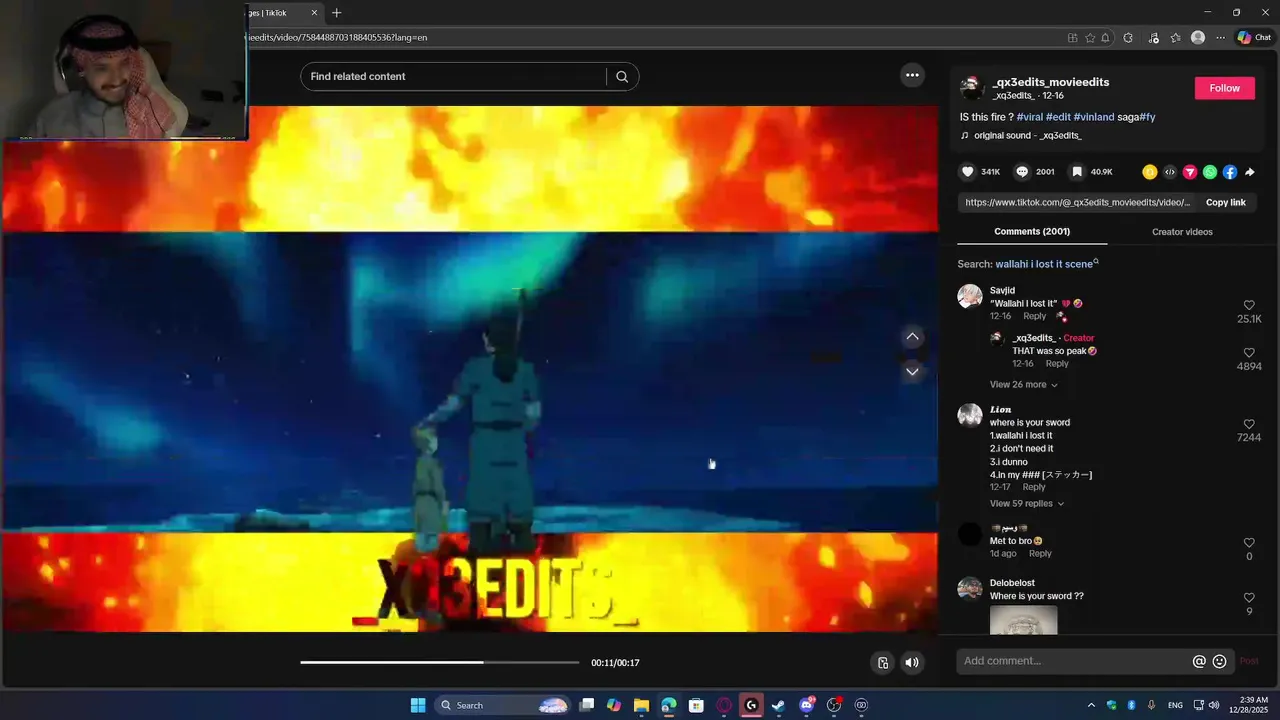Show hidden system tray icons
This screenshot has width=1280, height=720.
pyautogui.click(x=1091, y=705)
